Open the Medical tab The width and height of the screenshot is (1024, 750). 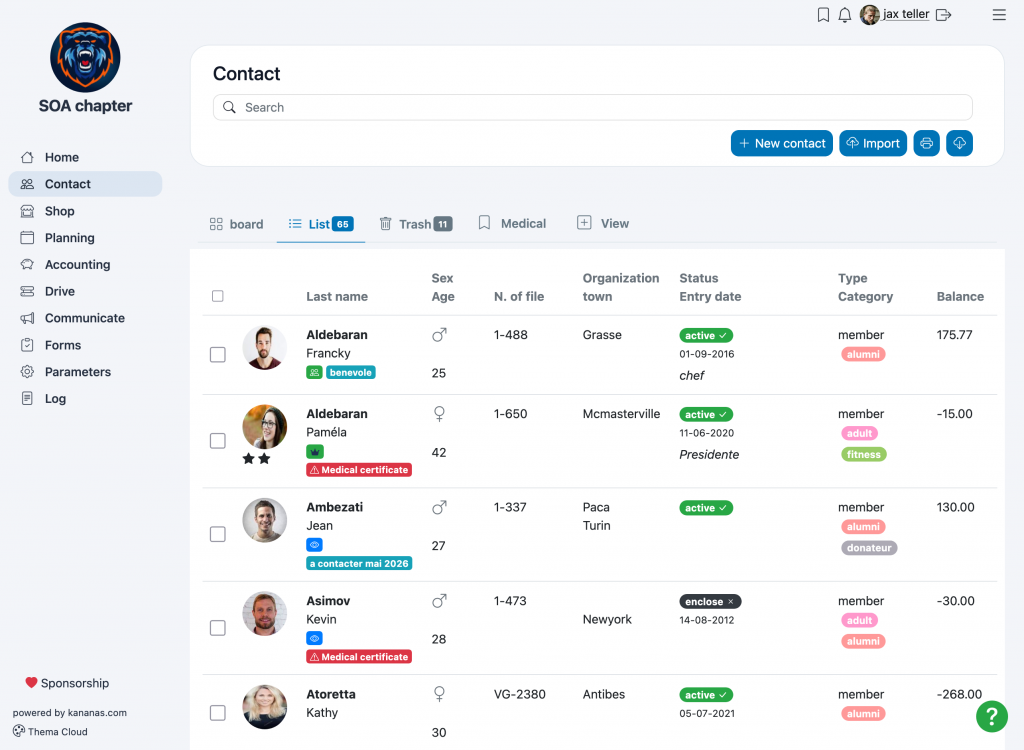[x=512, y=223]
